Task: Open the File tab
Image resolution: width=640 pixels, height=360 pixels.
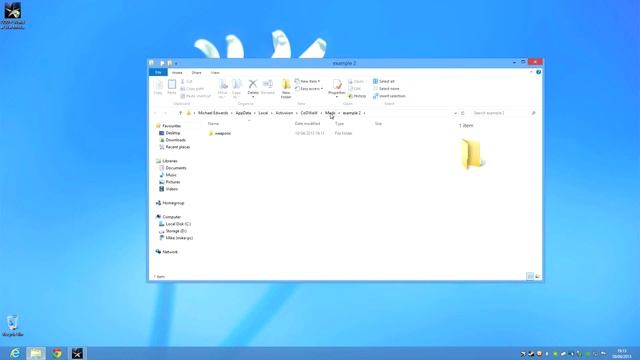Action: click(x=158, y=72)
